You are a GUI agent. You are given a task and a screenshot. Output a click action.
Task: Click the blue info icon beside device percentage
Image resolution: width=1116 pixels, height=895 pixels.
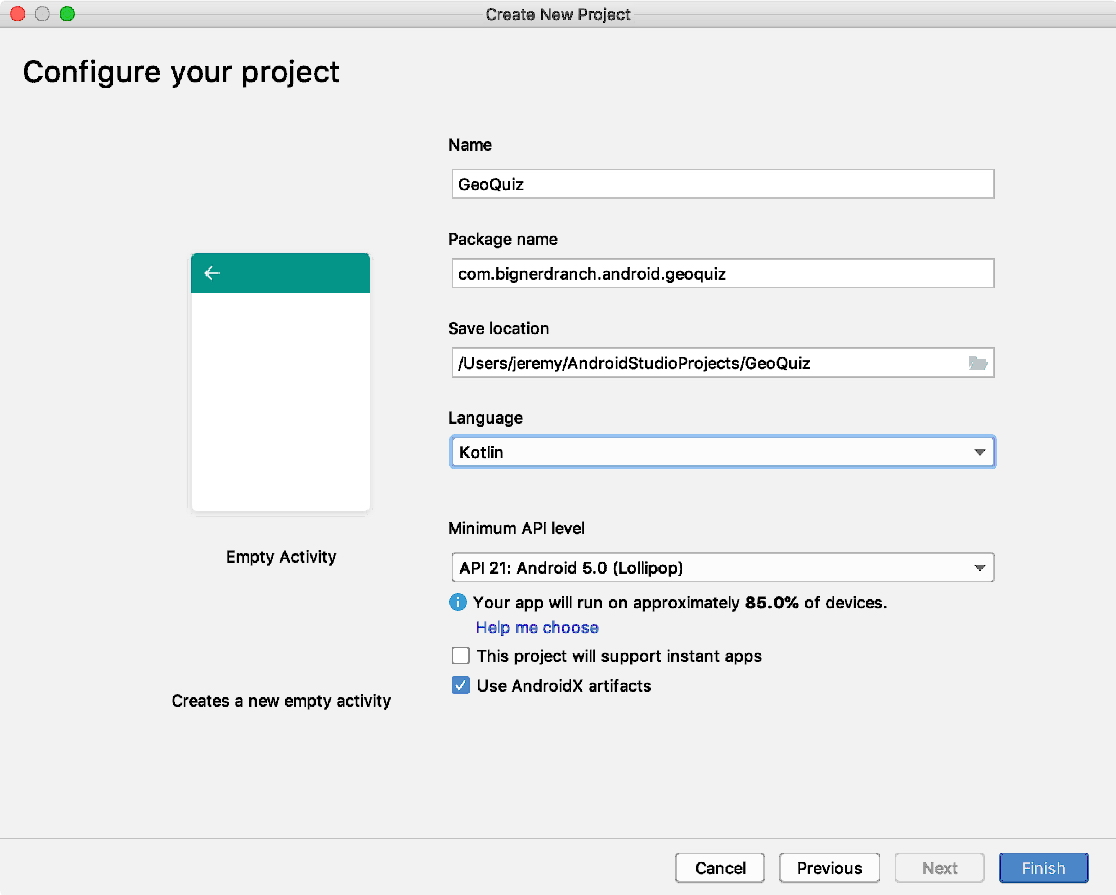[x=458, y=602]
